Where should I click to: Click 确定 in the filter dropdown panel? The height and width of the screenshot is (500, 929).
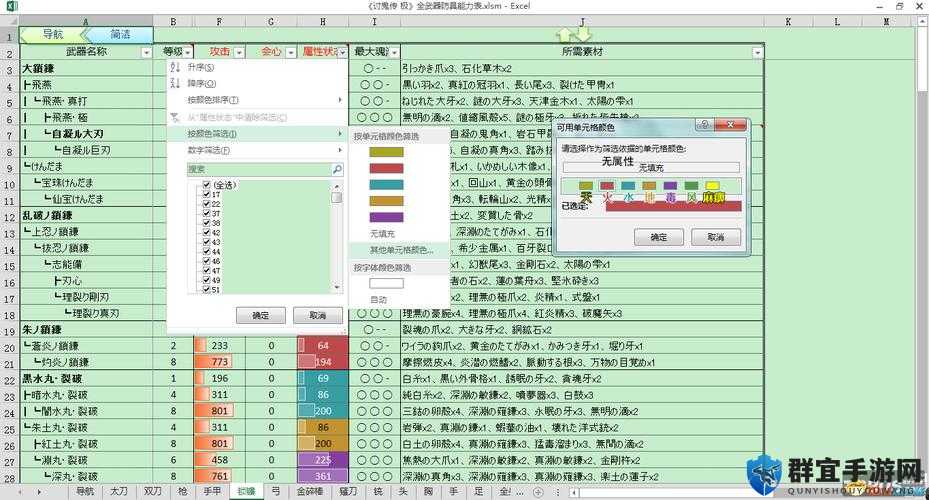click(261, 316)
